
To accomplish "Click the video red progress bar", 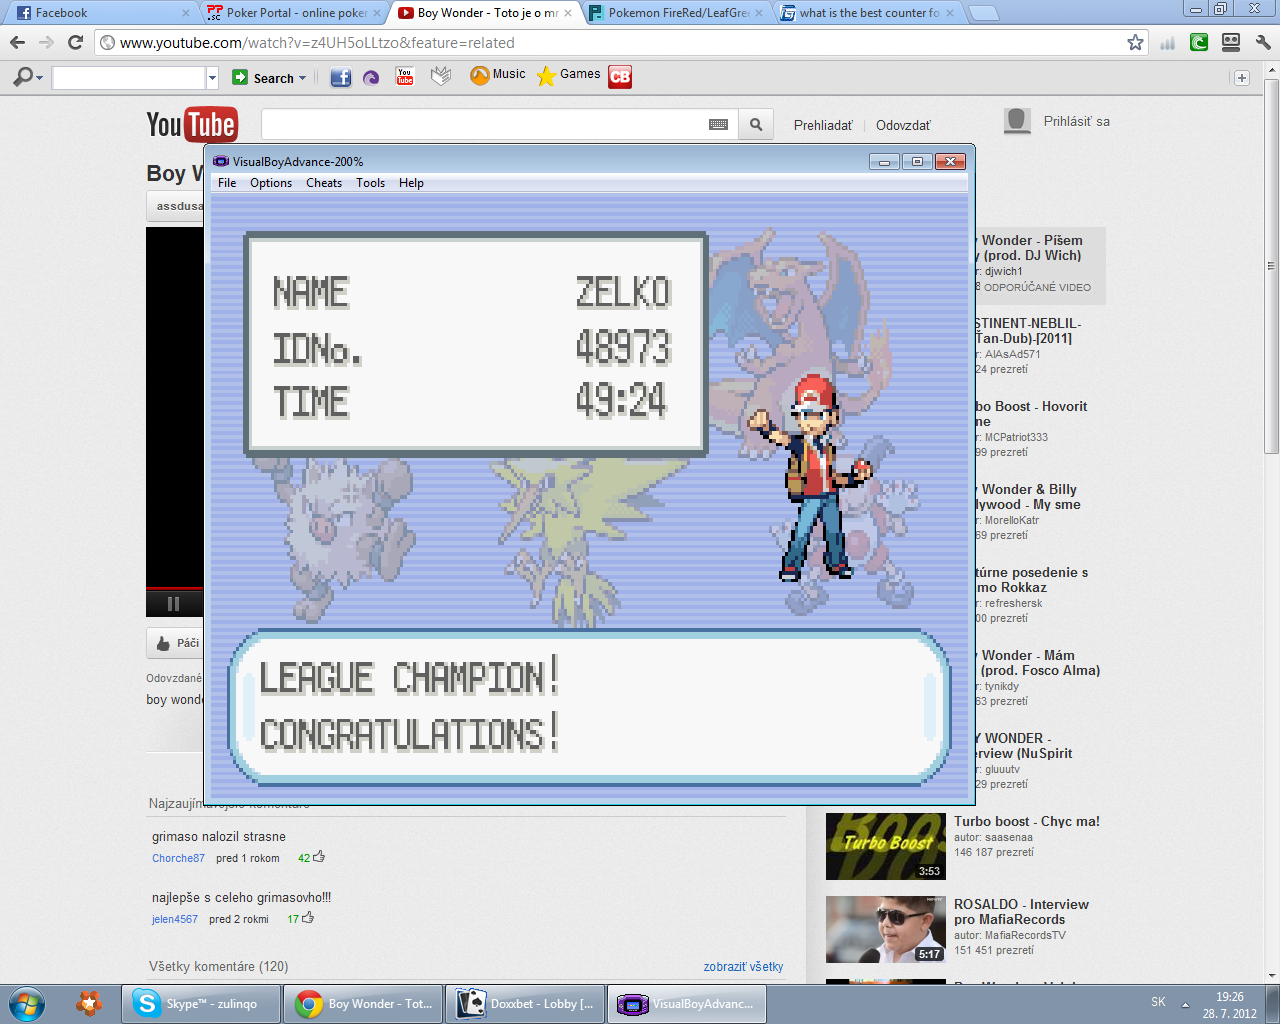I will [175, 588].
